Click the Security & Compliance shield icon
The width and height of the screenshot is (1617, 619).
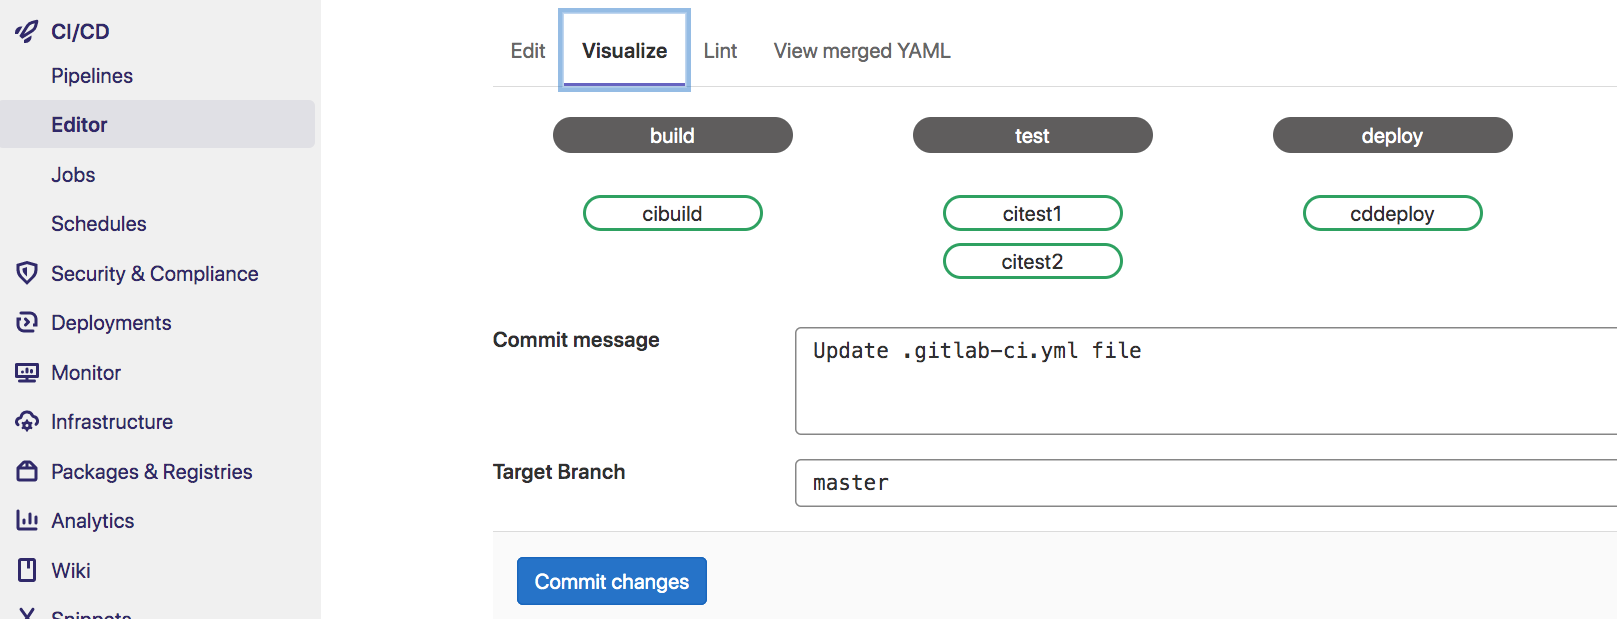click(x=27, y=273)
